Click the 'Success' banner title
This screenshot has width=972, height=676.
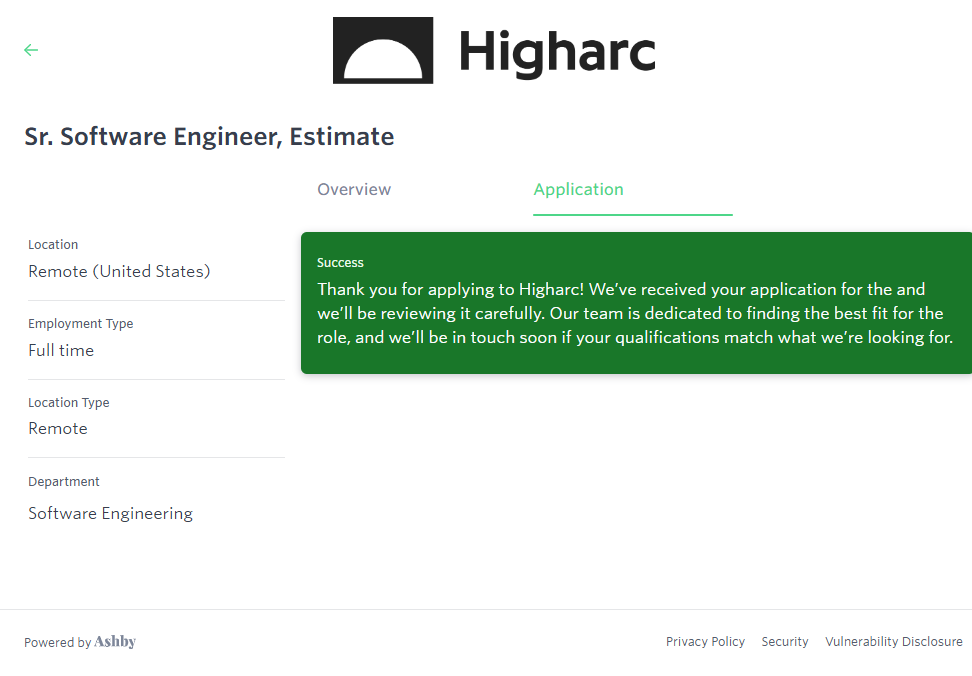[340, 263]
